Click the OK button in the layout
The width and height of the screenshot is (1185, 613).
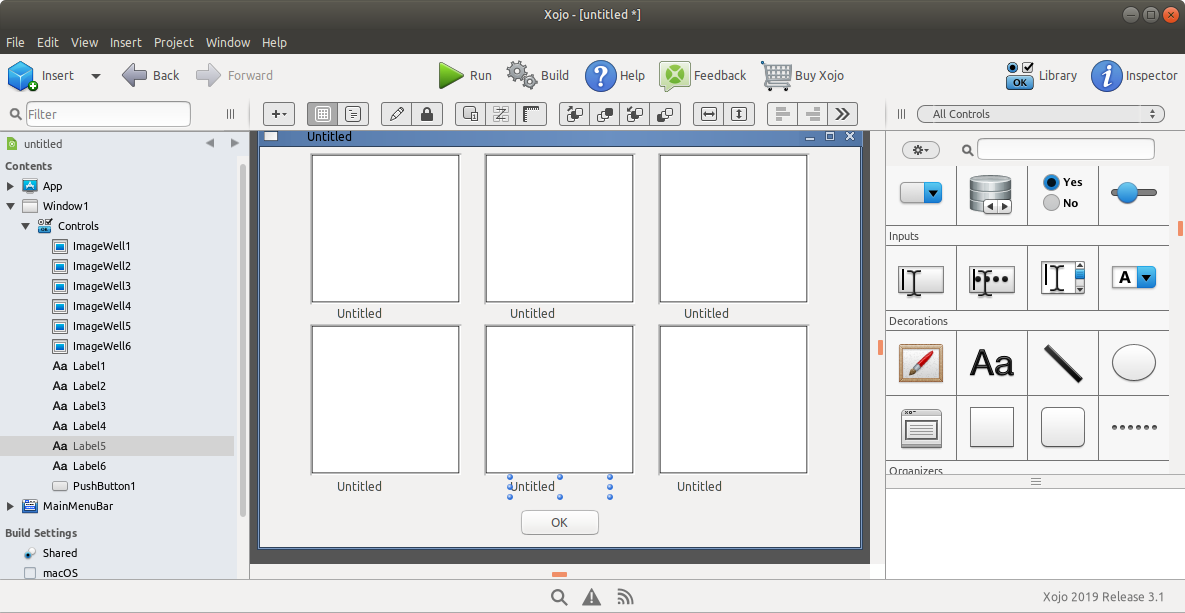pos(560,522)
